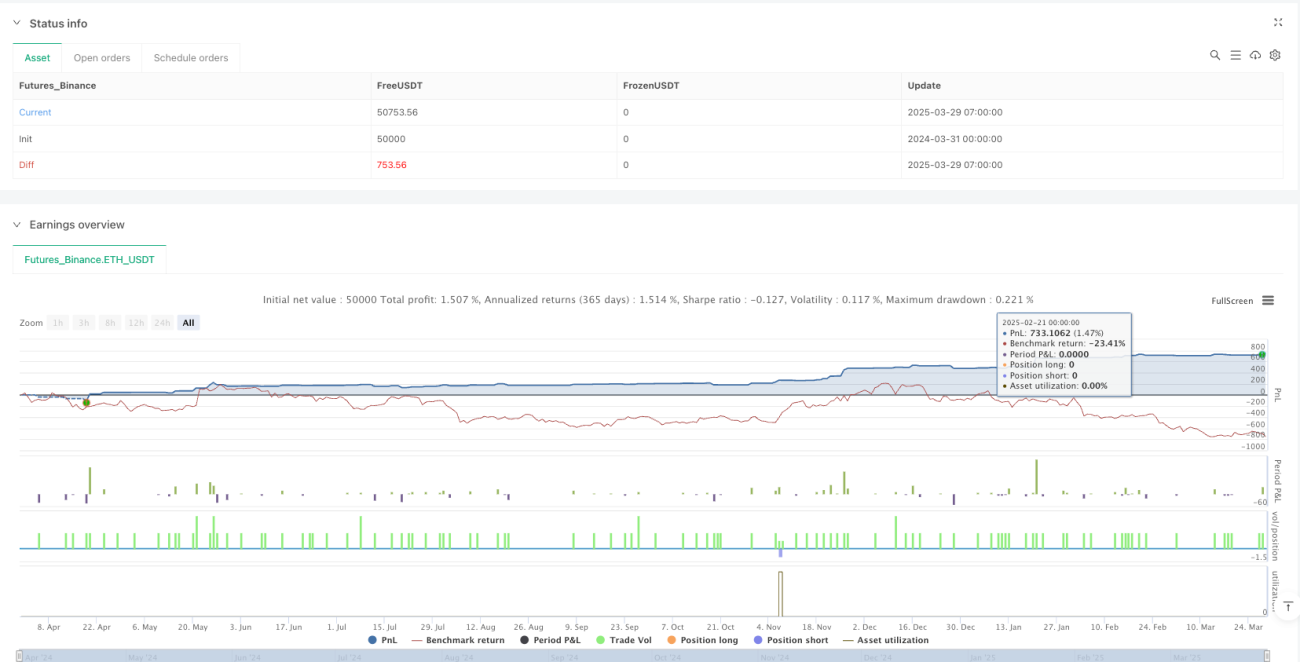This screenshot has width=1300, height=662.
Task: Click the Diff row label
Action: click(26, 164)
